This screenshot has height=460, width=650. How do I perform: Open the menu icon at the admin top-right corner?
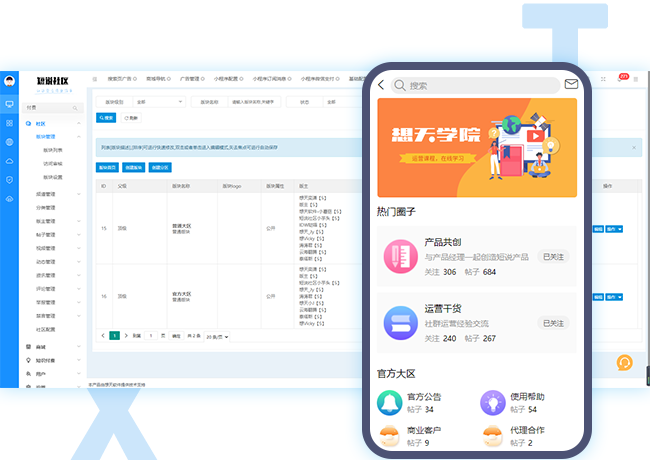(635, 79)
